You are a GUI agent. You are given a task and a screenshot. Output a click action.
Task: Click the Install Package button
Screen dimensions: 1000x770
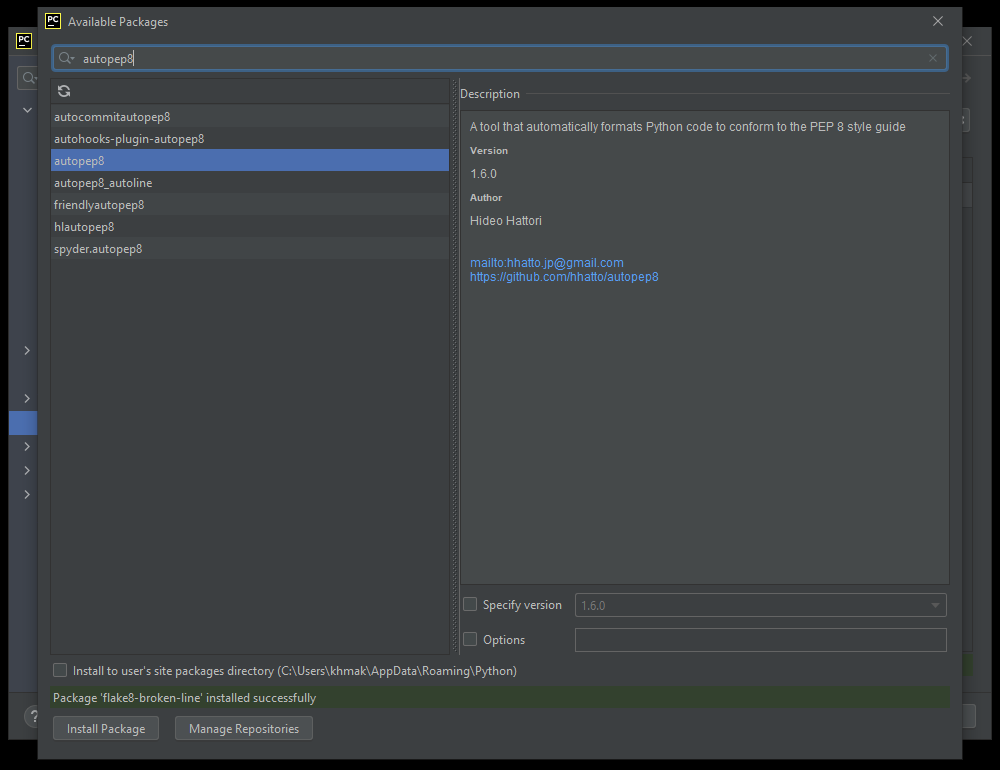pos(106,729)
